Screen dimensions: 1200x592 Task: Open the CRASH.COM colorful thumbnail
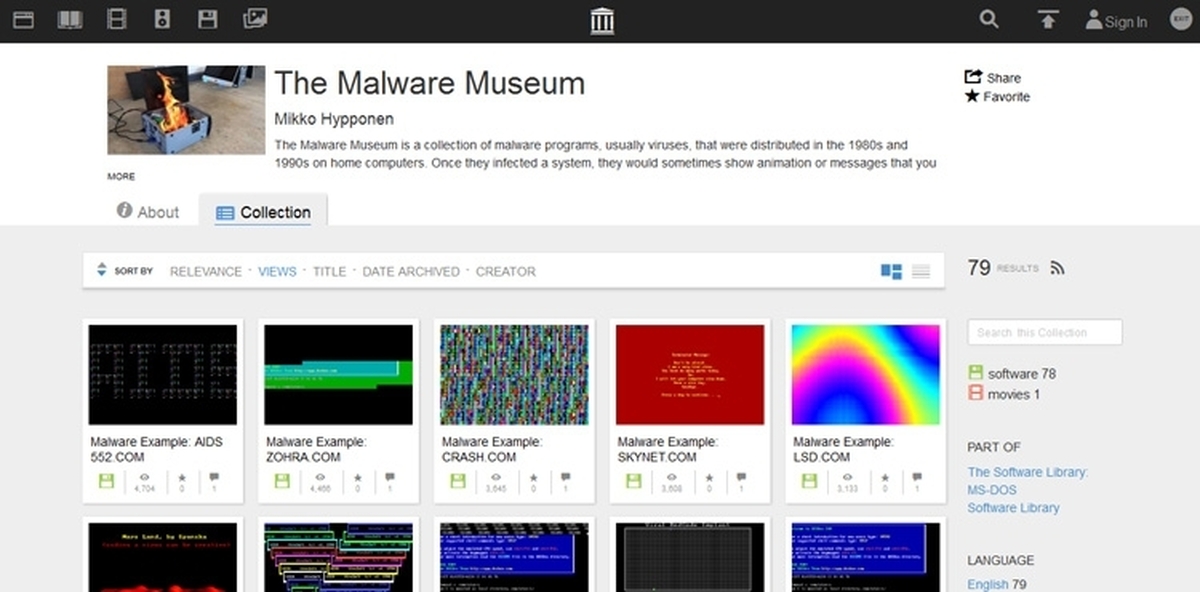click(514, 375)
